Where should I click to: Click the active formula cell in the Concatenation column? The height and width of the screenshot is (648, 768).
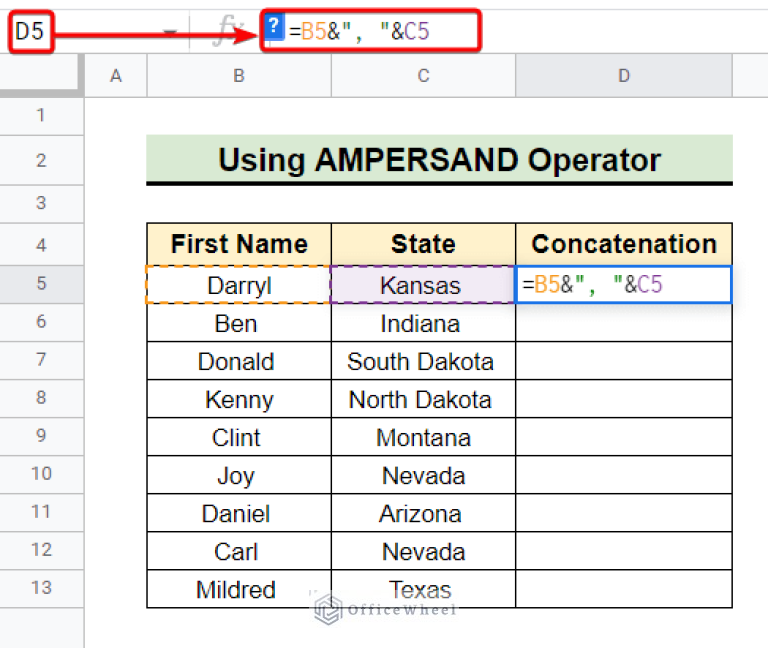(x=623, y=285)
